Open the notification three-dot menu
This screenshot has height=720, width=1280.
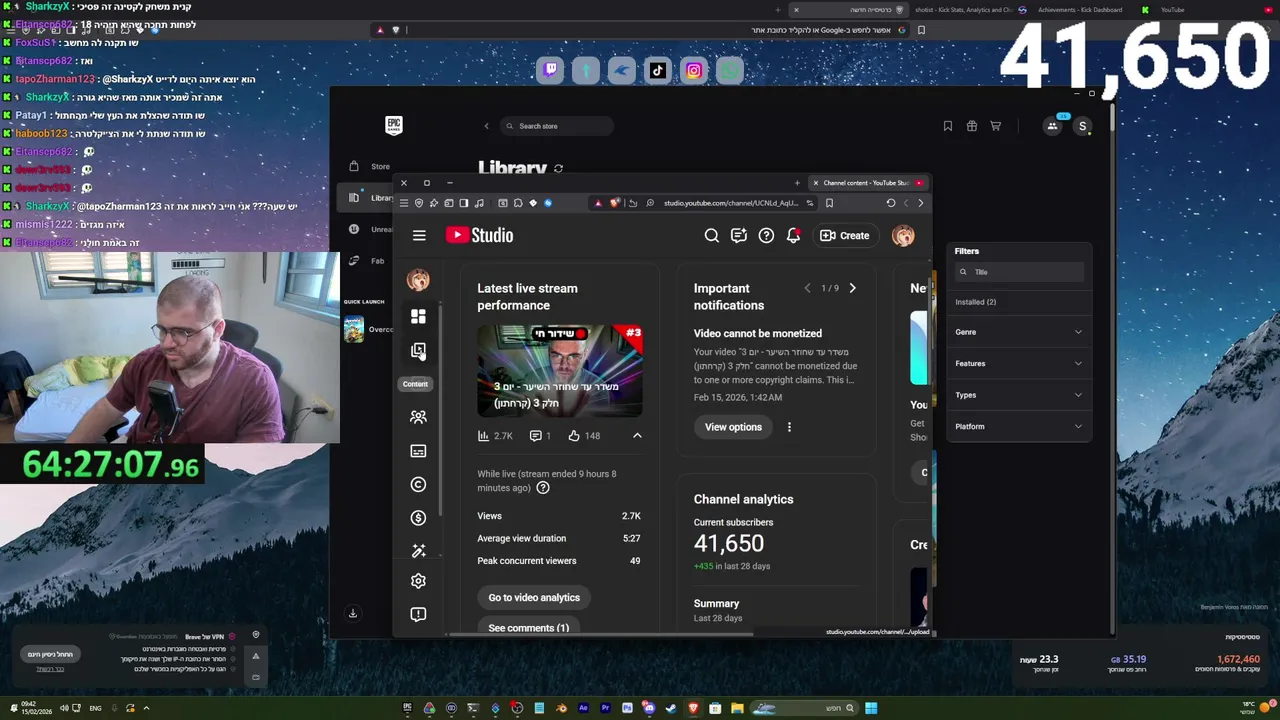[x=789, y=427]
